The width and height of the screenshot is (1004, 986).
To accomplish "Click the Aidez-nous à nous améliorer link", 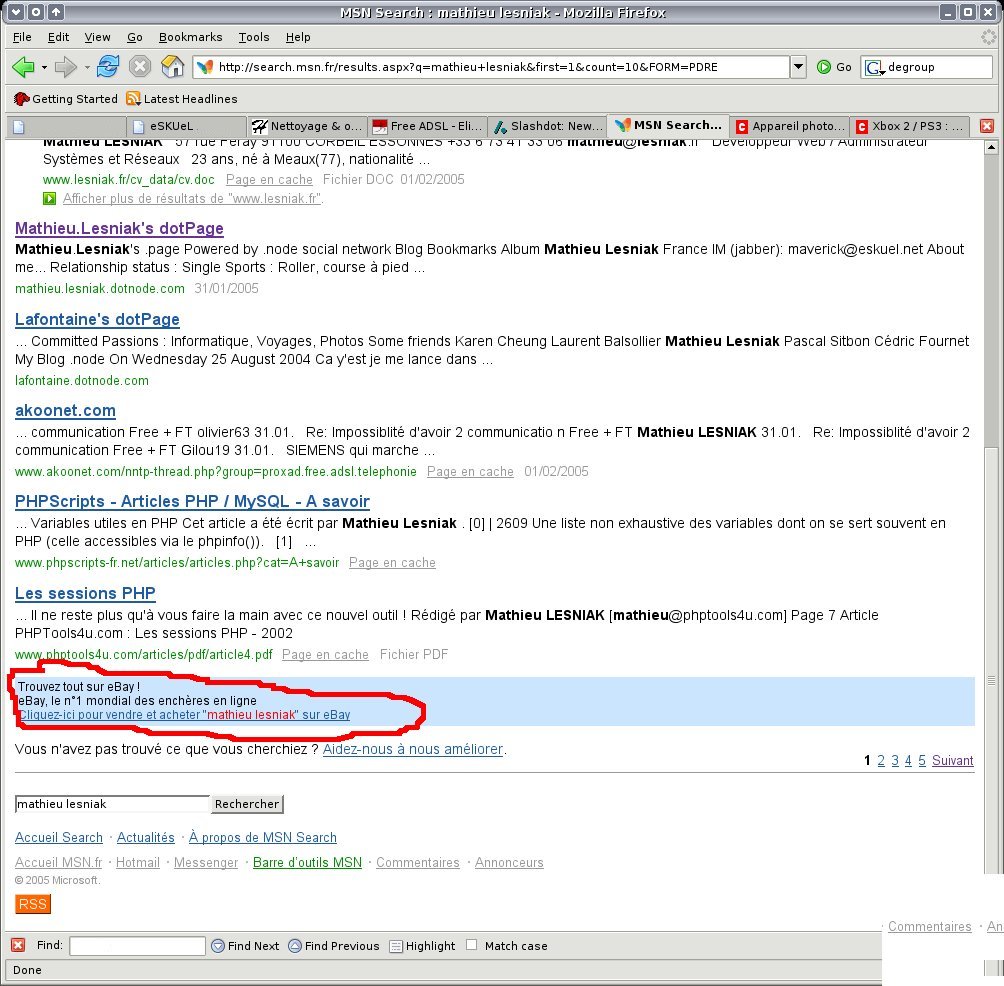I will pos(413,749).
